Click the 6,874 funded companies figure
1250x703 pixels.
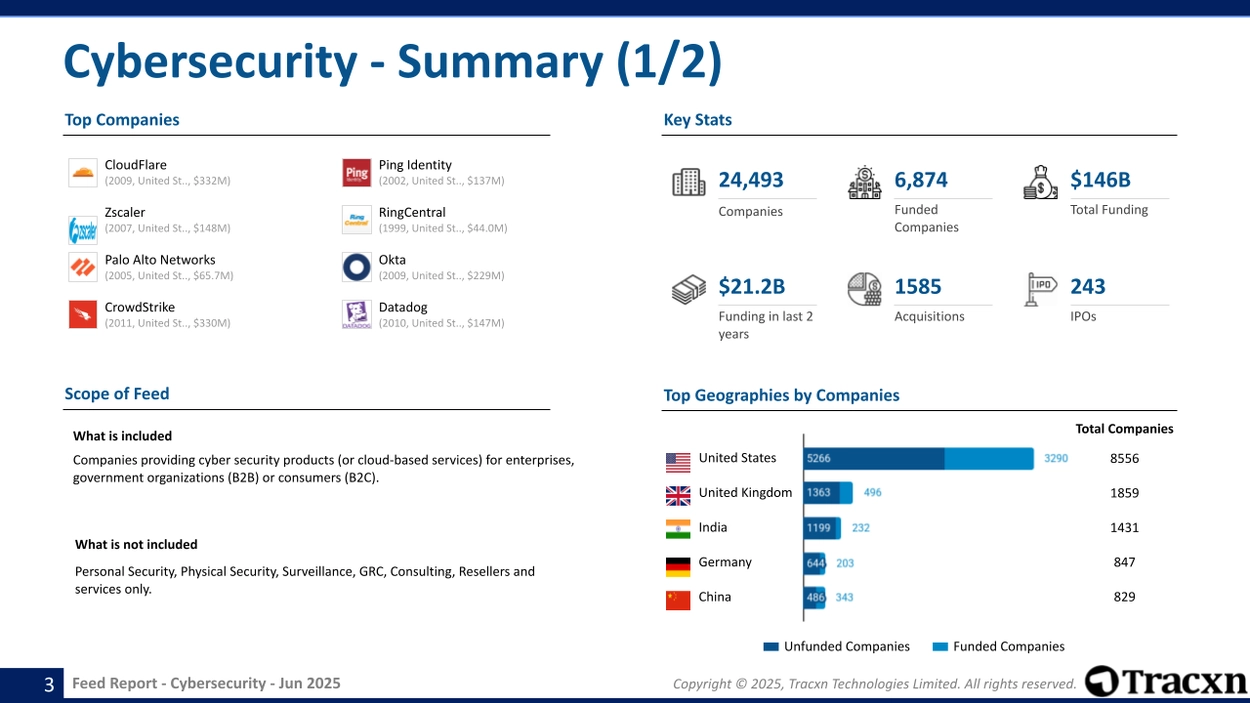pyautogui.click(x=921, y=180)
